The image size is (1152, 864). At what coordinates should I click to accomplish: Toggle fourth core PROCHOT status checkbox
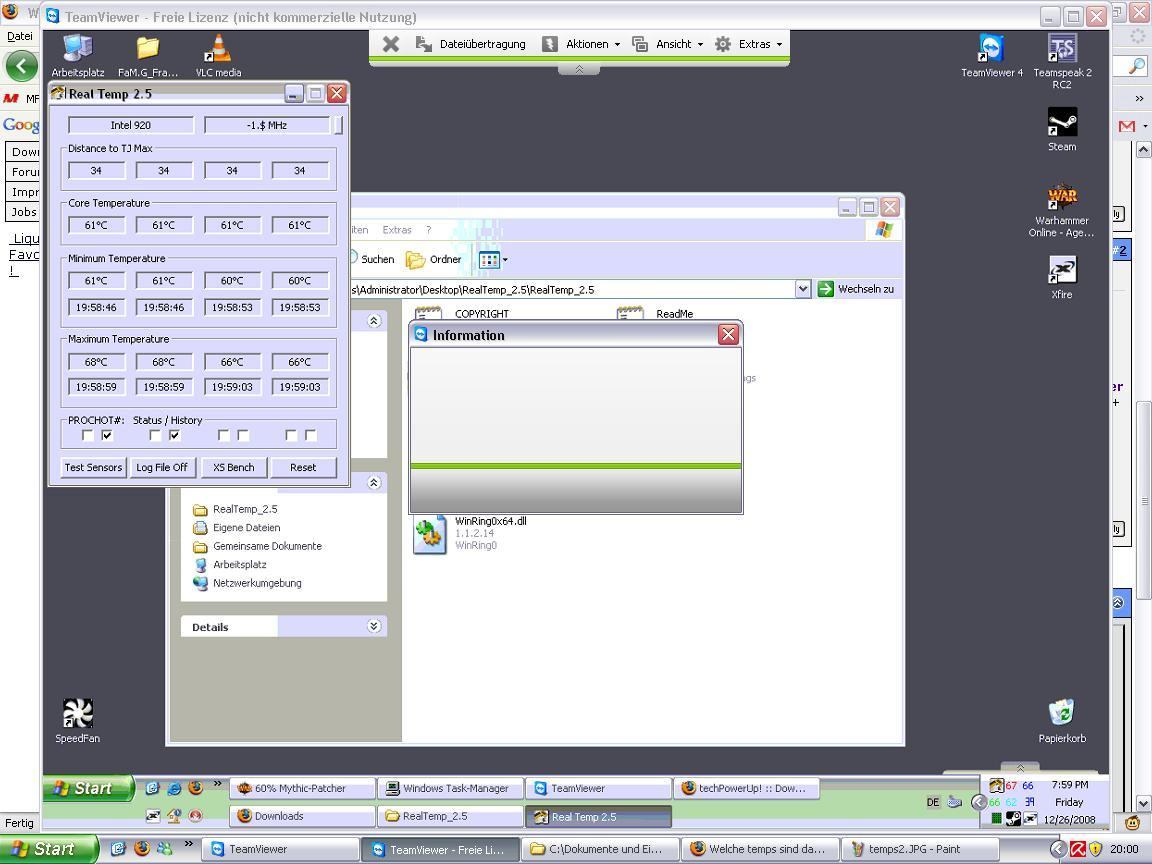click(x=291, y=436)
